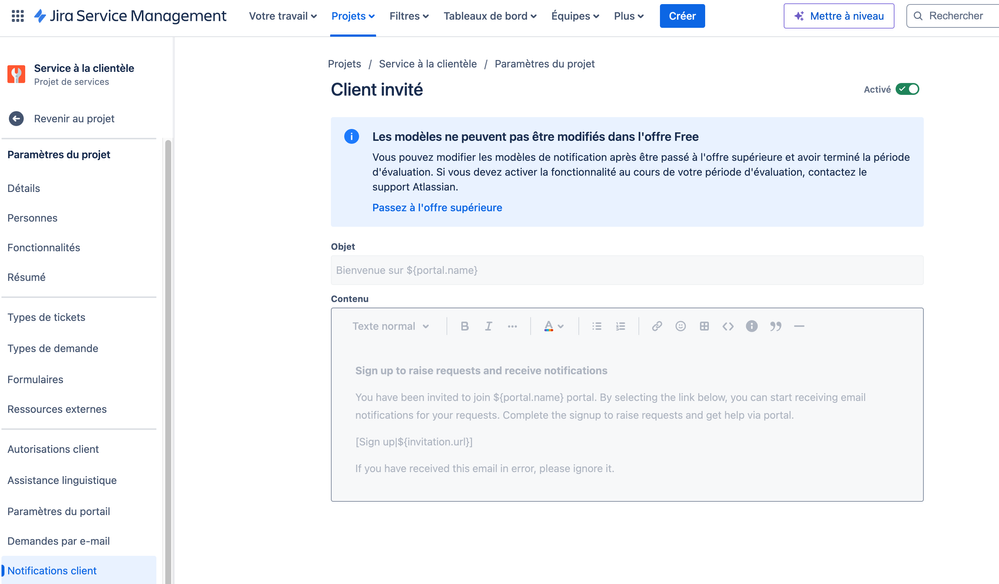Click the Passez à l'offre supérieure link

tap(437, 208)
